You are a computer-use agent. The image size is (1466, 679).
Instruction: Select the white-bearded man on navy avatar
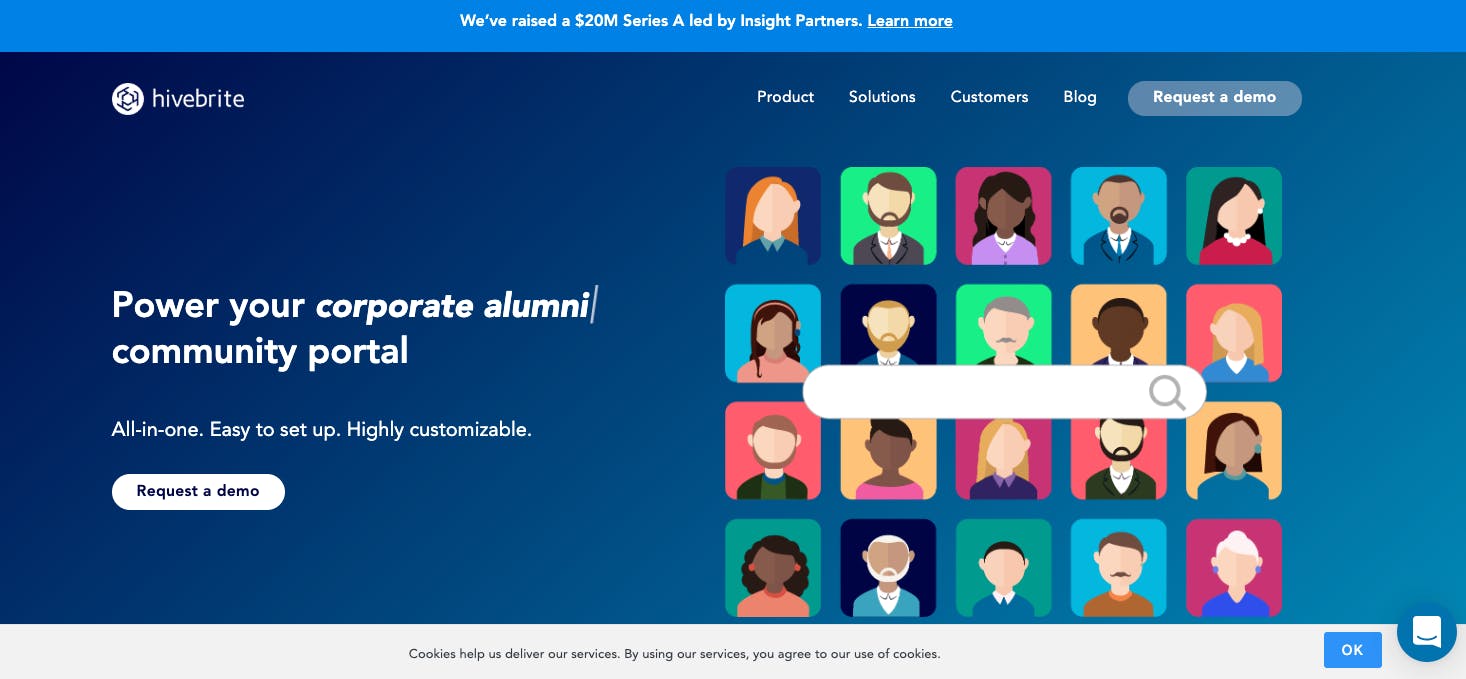pyautogui.click(x=888, y=568)
